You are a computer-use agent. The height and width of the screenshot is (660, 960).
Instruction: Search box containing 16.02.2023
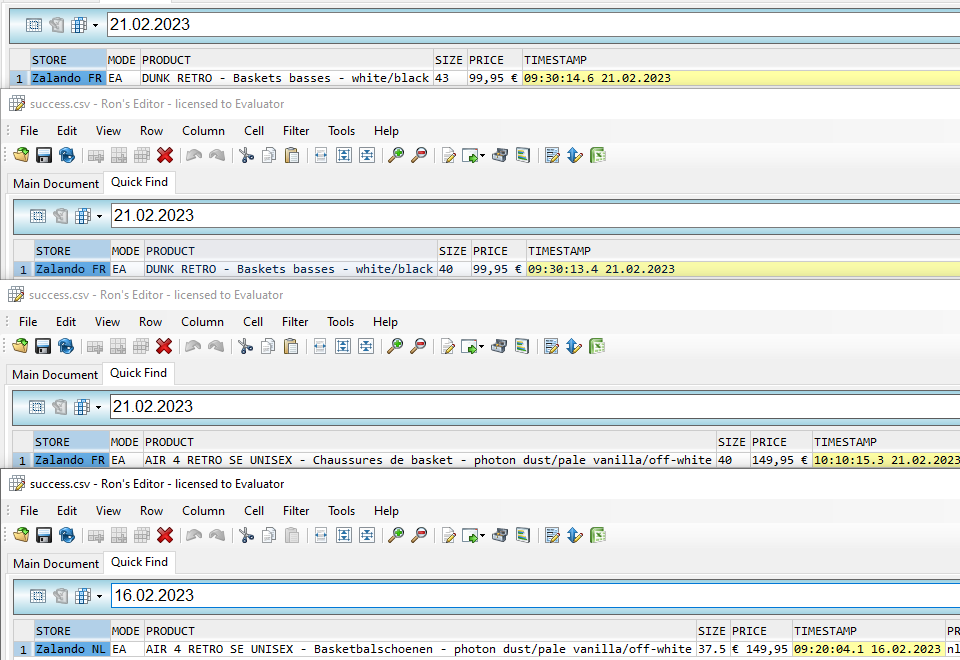pos(535,596)
